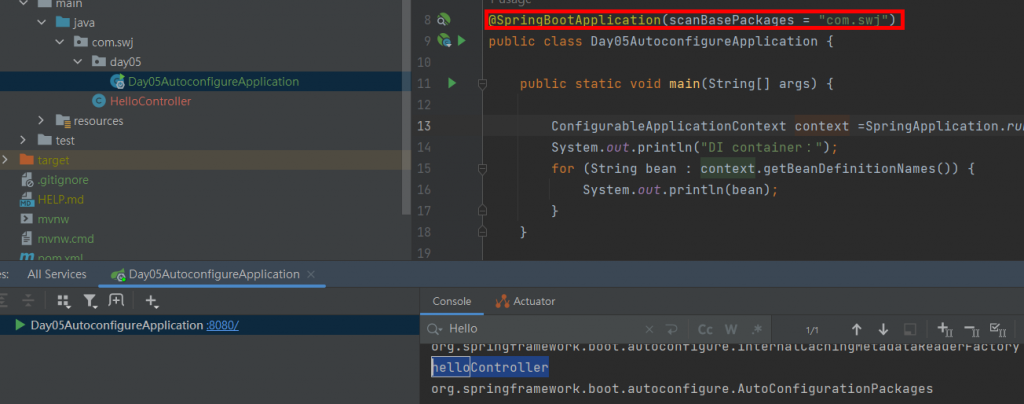Screen dimensions: 1024x404
Task: Click Collapse All in services toolbar
Action: [x=27, y=300]
